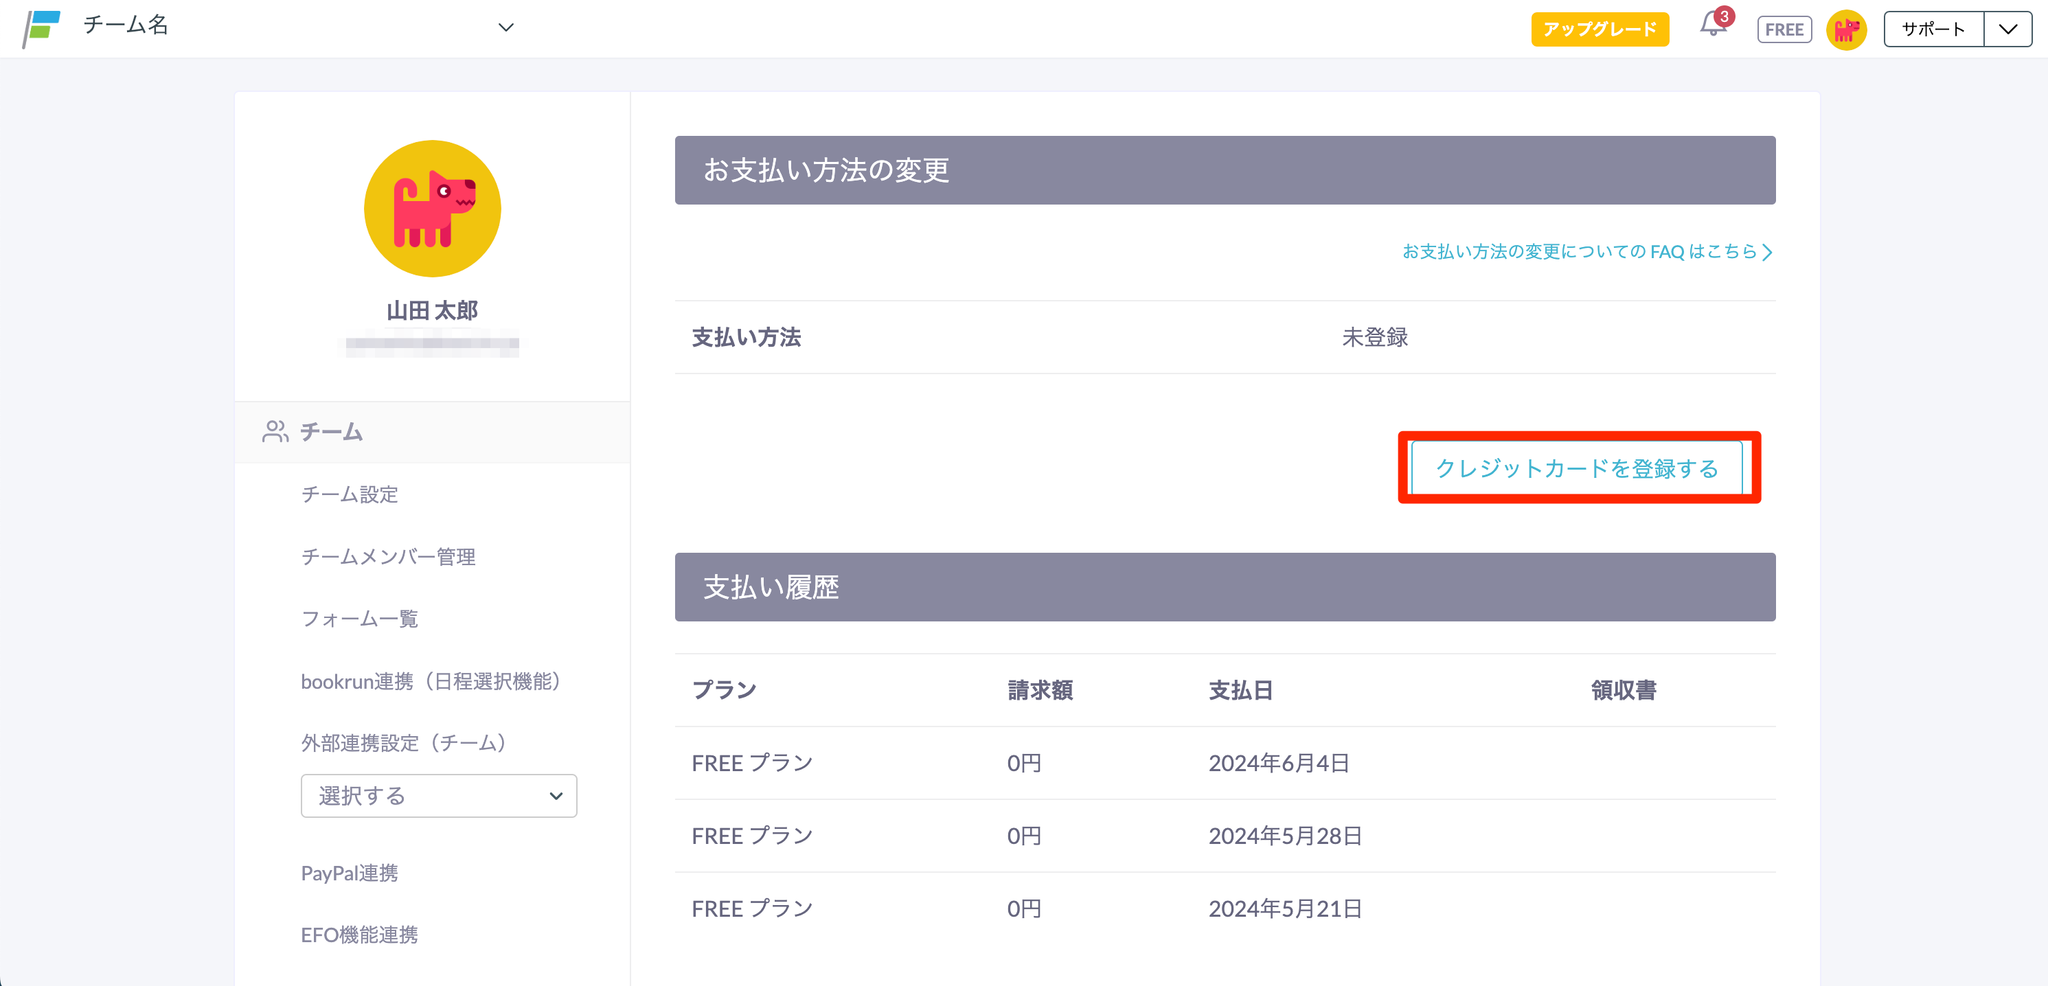Open bookrun連携 sidebar item
Viewport: 2048px width, 986px height.
(431, 682)
